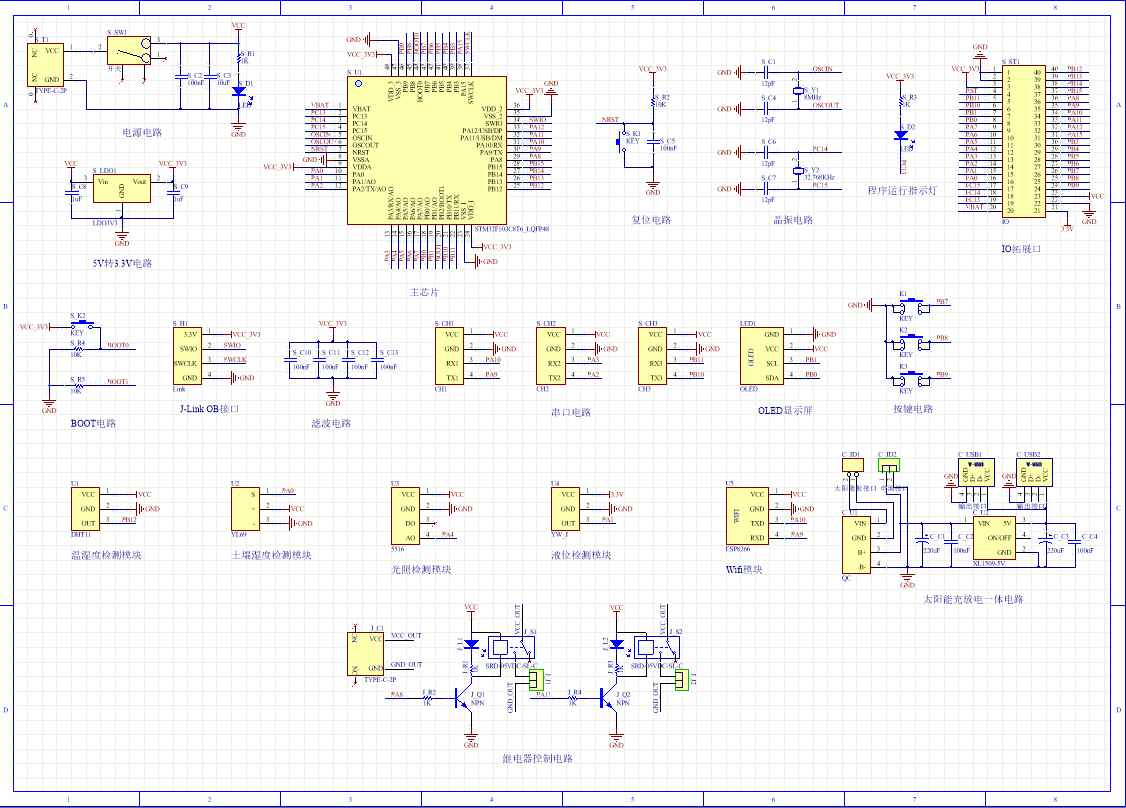Select the J_S2 relay symbol
The width and height of the screenshot is (1126, 808).
(656, 647)
